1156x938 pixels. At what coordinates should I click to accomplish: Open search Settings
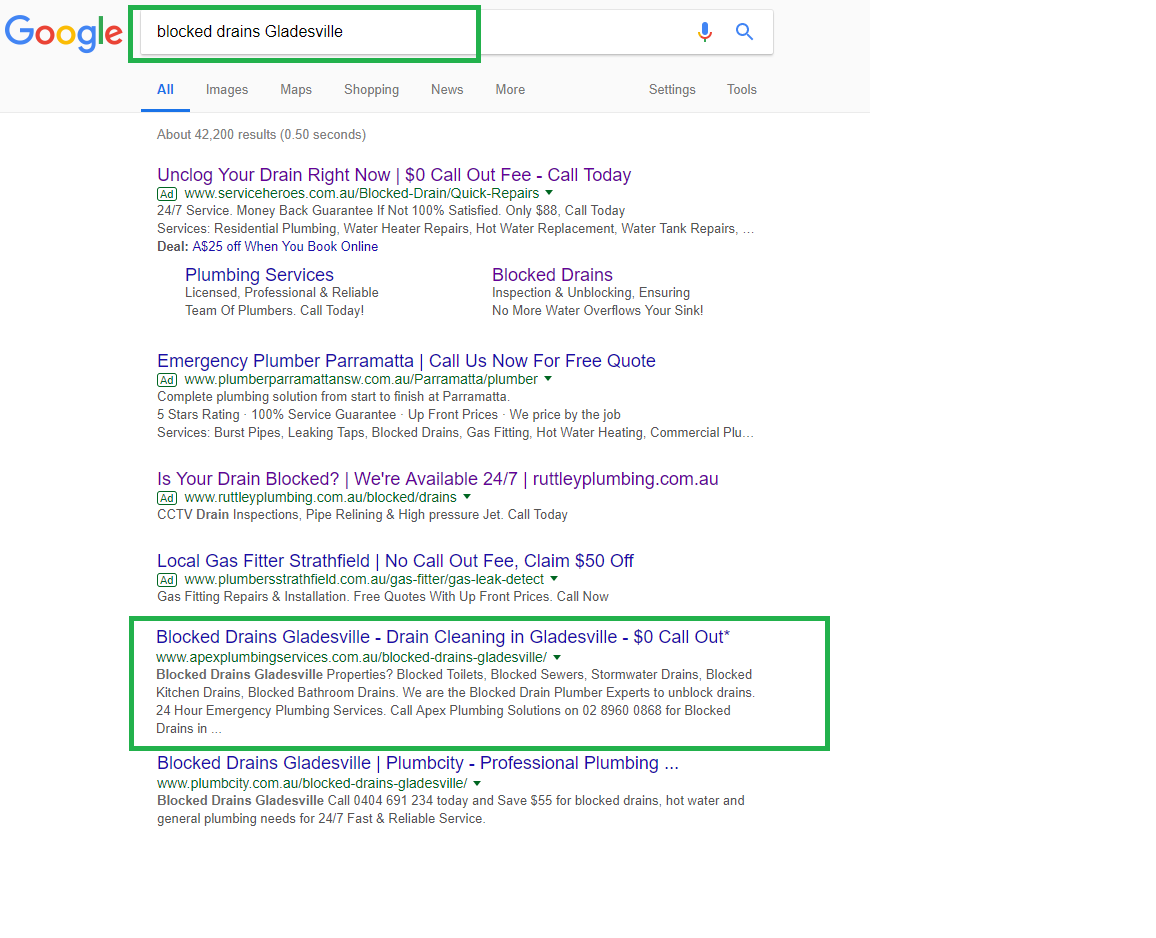click(x=672, y=89)
